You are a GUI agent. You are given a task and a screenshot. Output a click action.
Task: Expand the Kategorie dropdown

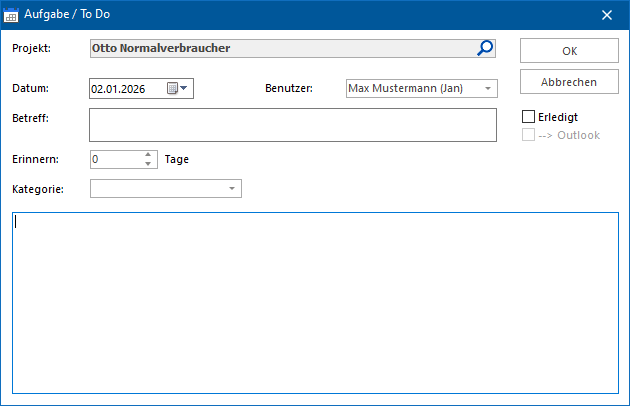[x=232, y=189]
